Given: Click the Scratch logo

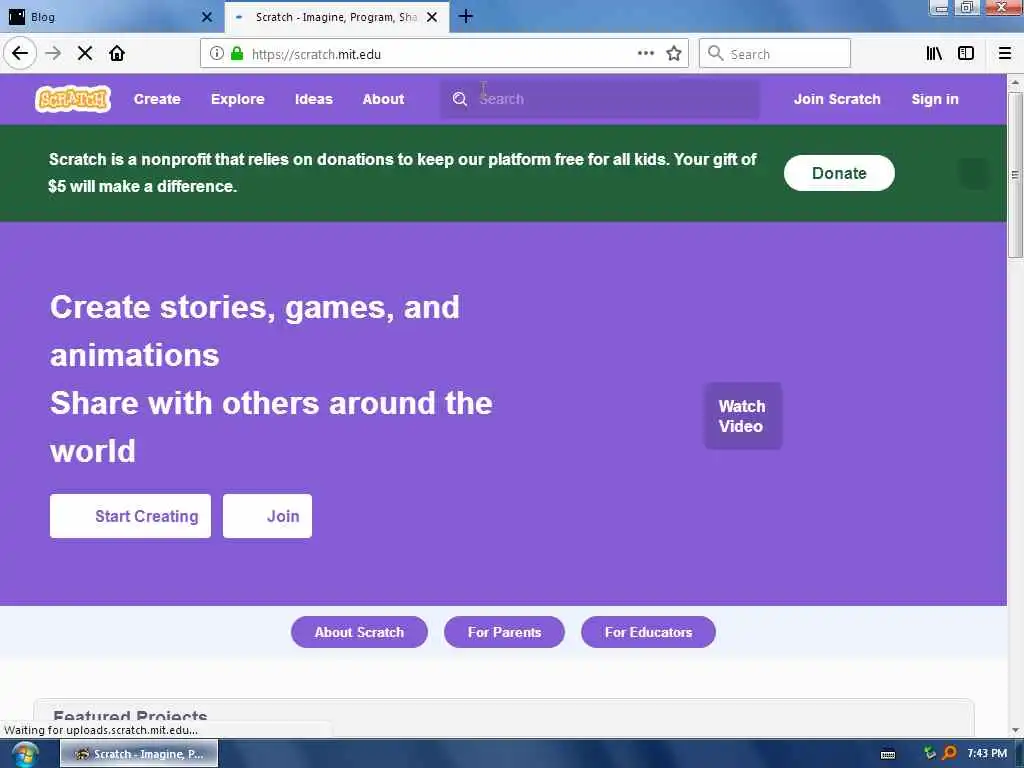Looking at the screenshot, I should 73,99.
